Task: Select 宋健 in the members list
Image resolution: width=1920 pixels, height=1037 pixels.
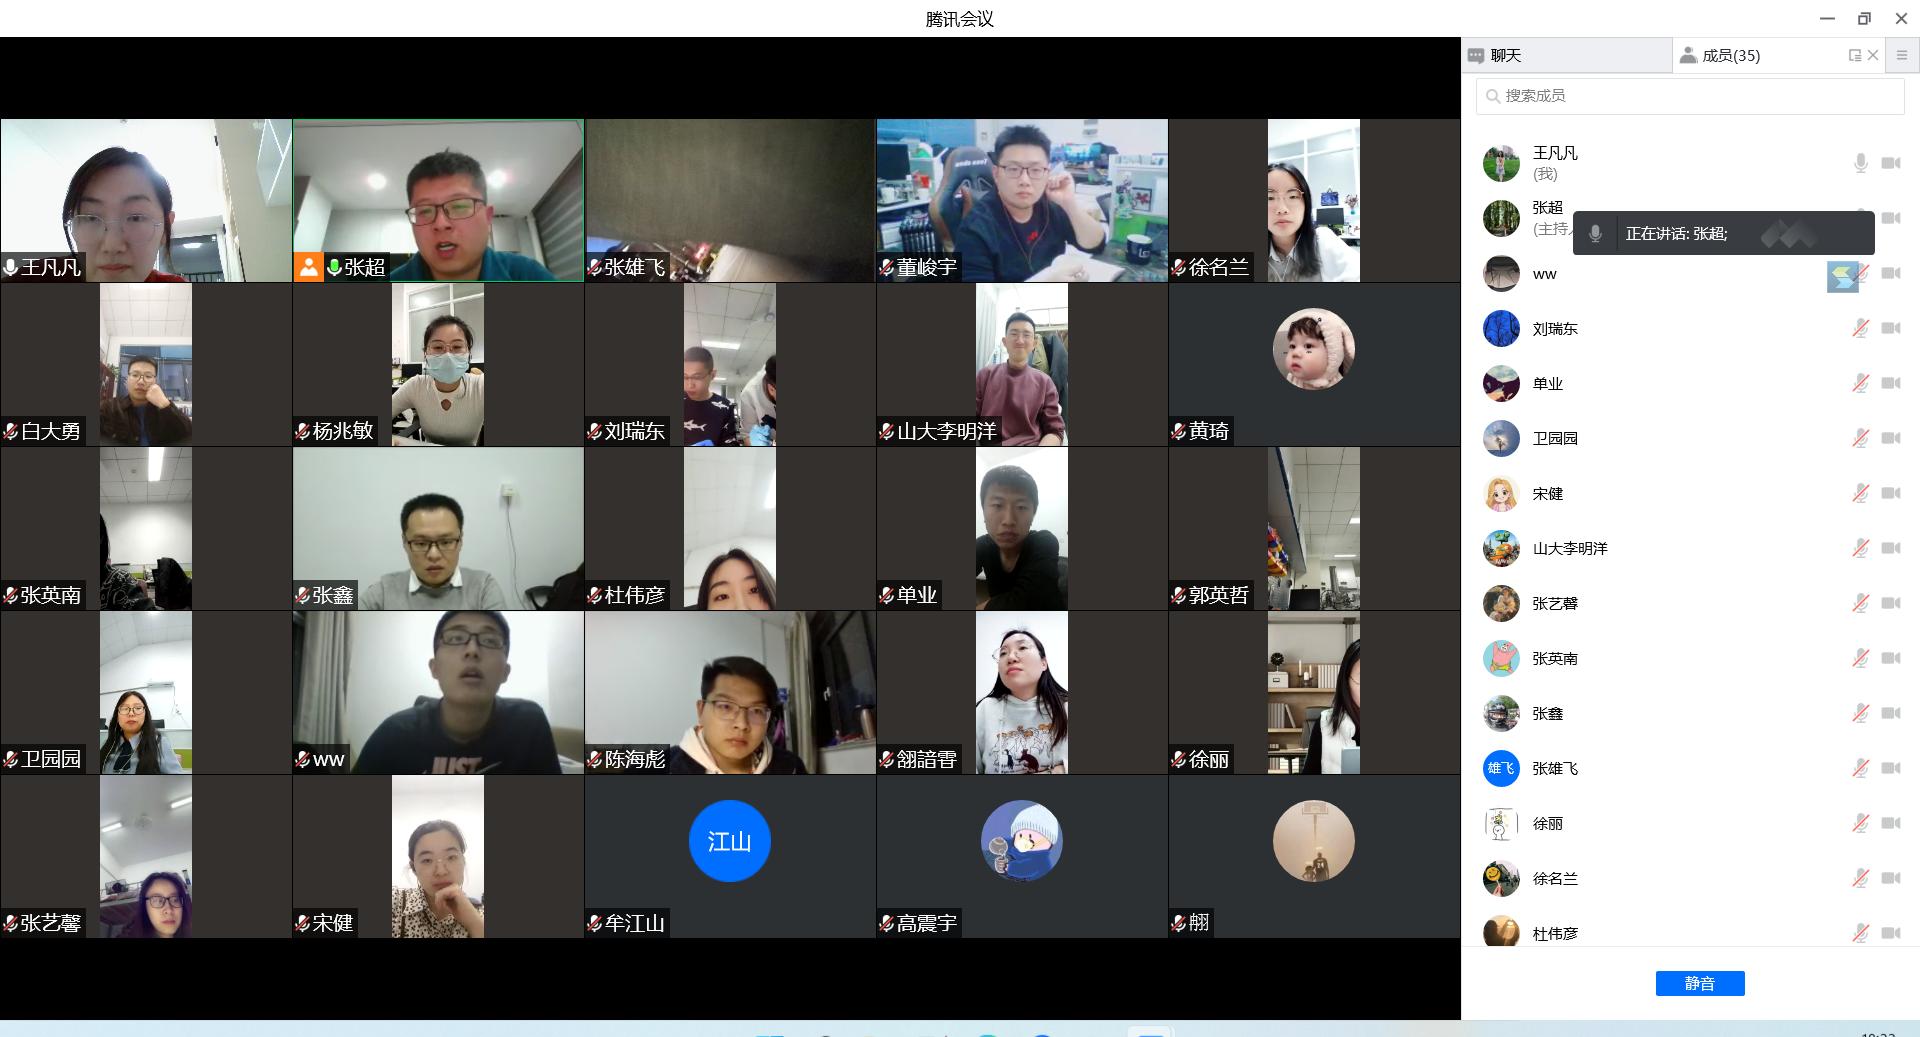Action: click(x=1547, y=494)
